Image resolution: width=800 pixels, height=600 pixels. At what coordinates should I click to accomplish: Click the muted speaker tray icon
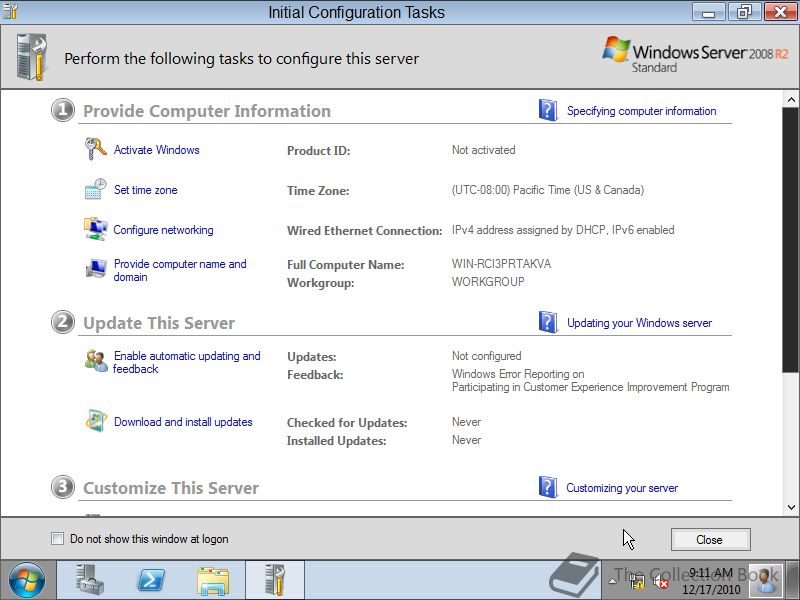(661, 581)
